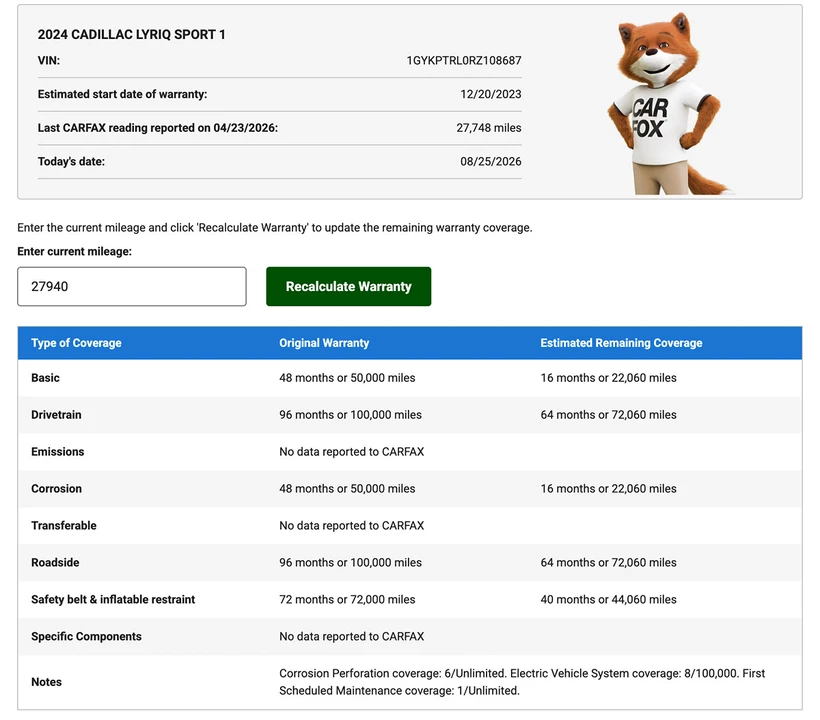
Task: Click the Corrosion Perforation coverage notes text
Action: tap(522, 682)
